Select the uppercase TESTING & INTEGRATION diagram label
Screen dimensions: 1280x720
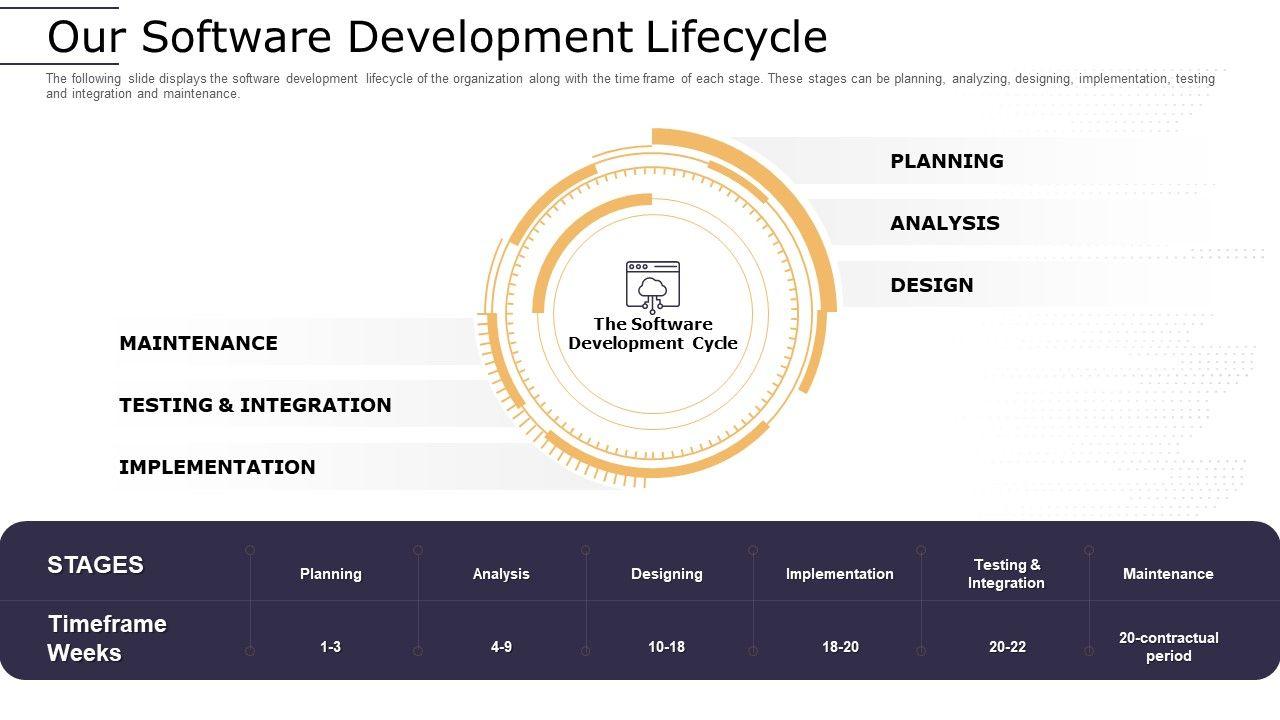pos(255,405)
